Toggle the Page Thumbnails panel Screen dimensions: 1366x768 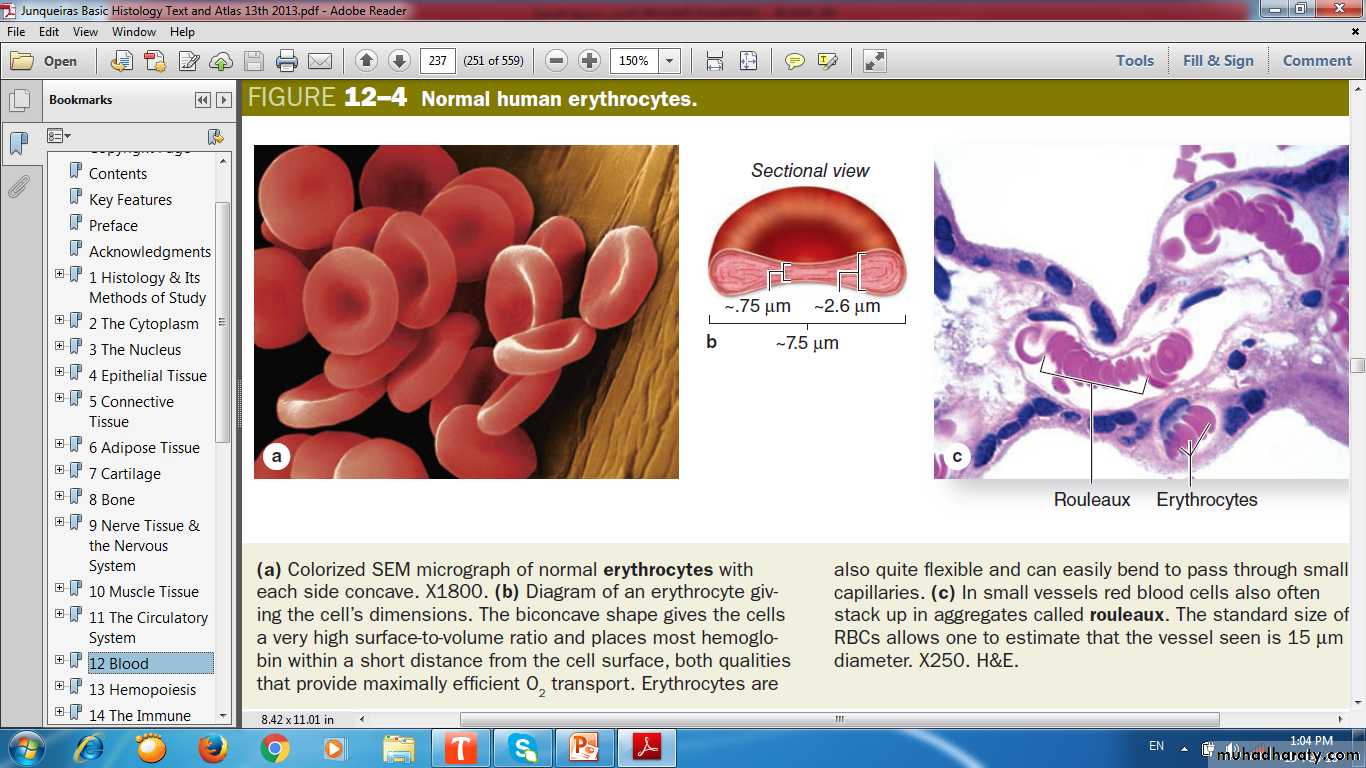pos(19,101)
